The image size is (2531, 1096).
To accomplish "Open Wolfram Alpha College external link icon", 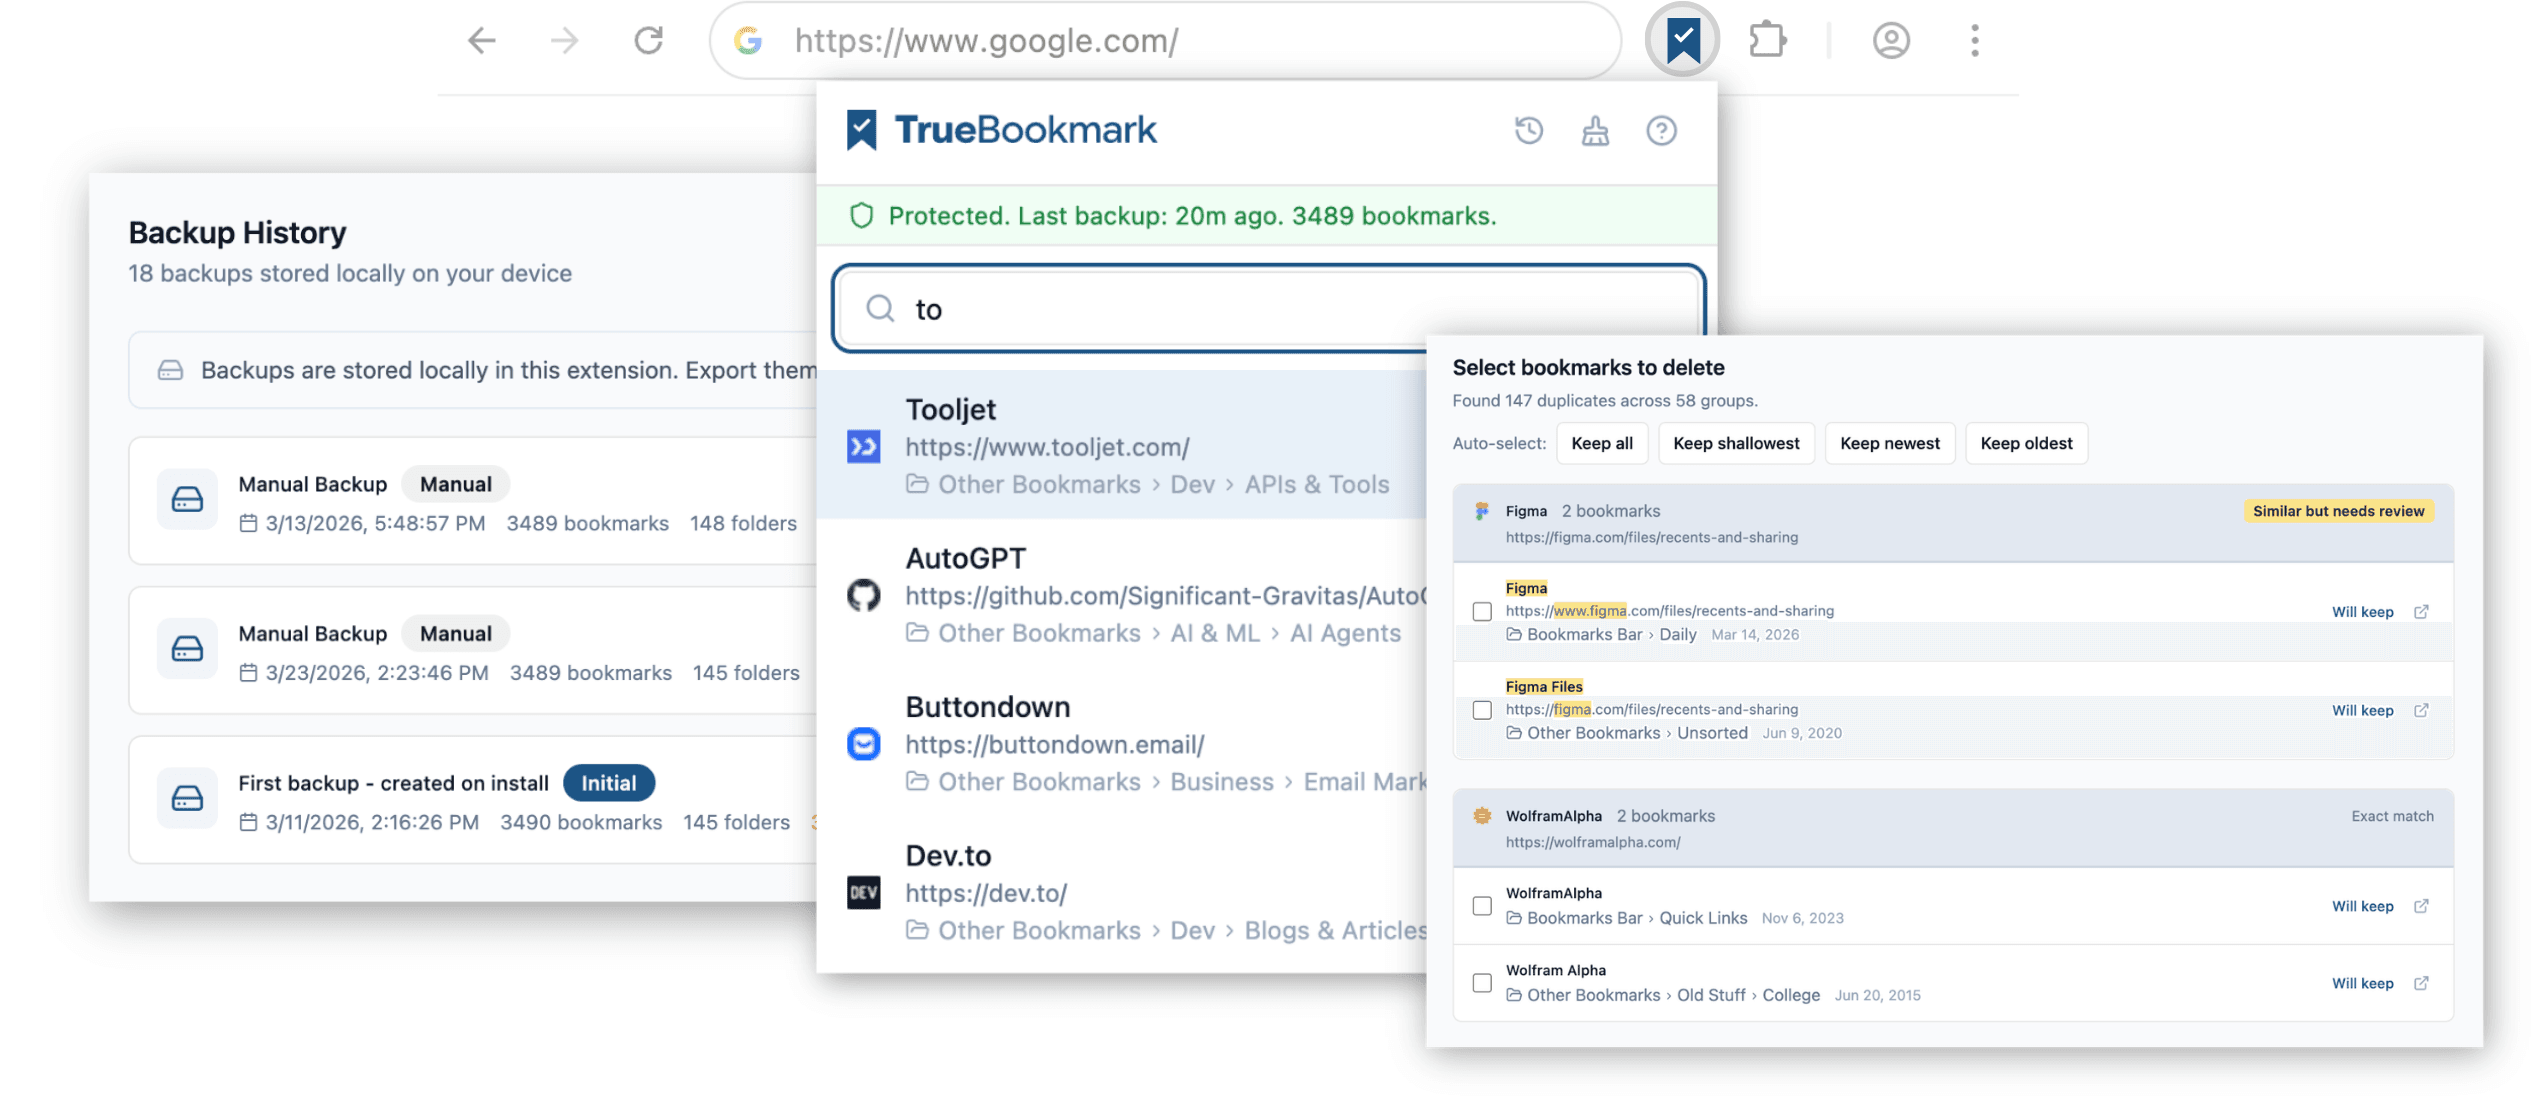I will pos(2421,983).
